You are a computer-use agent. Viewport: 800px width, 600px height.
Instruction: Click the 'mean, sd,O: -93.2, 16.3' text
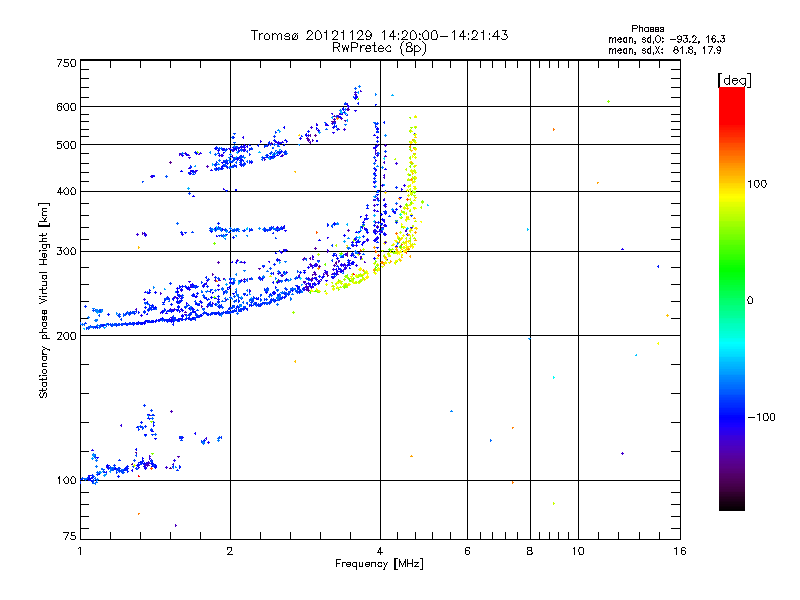click(666, 39)
